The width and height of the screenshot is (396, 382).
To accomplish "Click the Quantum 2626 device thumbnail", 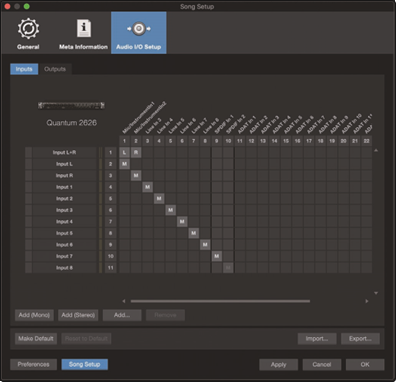I will pos(71,106).
